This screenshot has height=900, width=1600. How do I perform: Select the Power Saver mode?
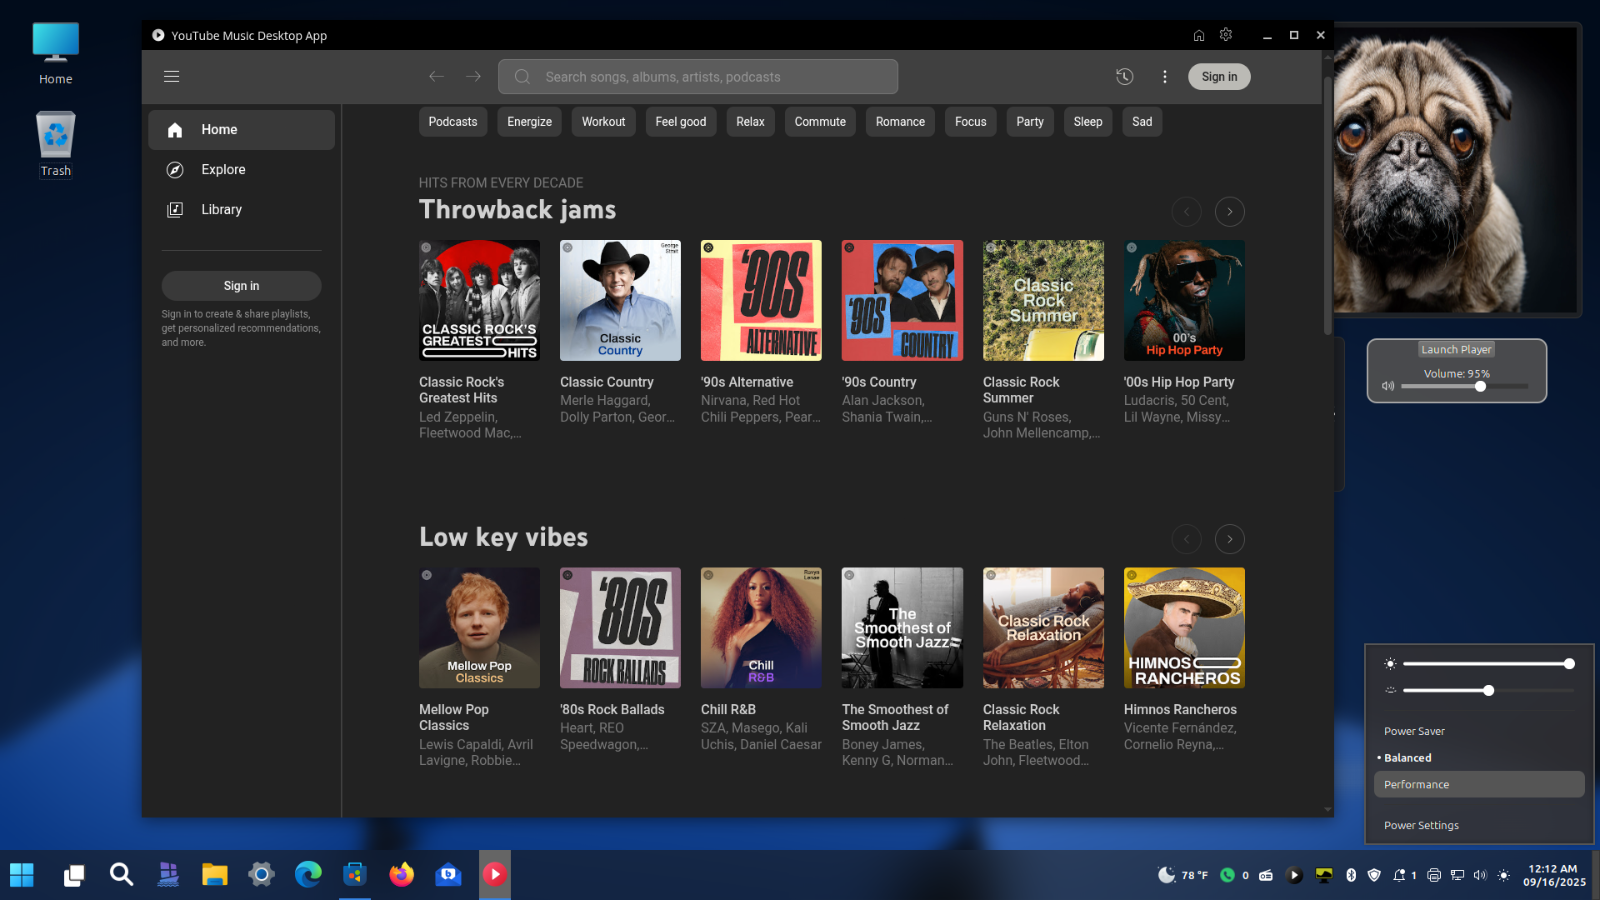[x=1414, y=731]
